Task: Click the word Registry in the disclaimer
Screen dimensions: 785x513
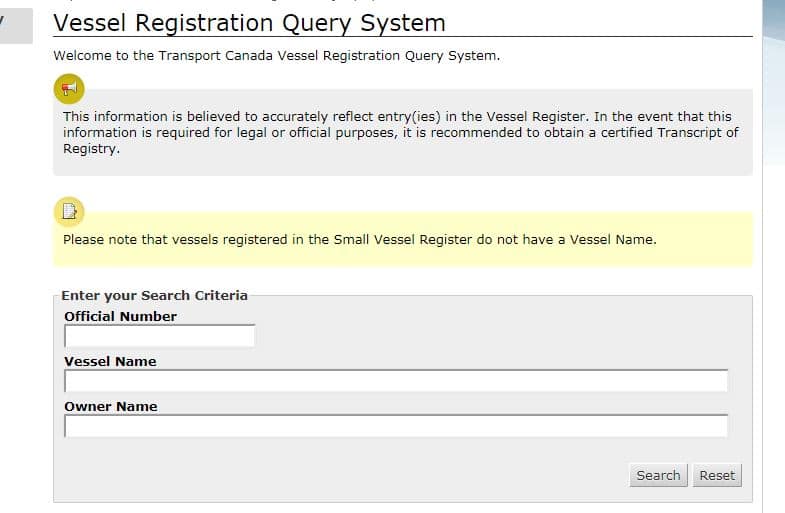Action: [x=91, y=148]
